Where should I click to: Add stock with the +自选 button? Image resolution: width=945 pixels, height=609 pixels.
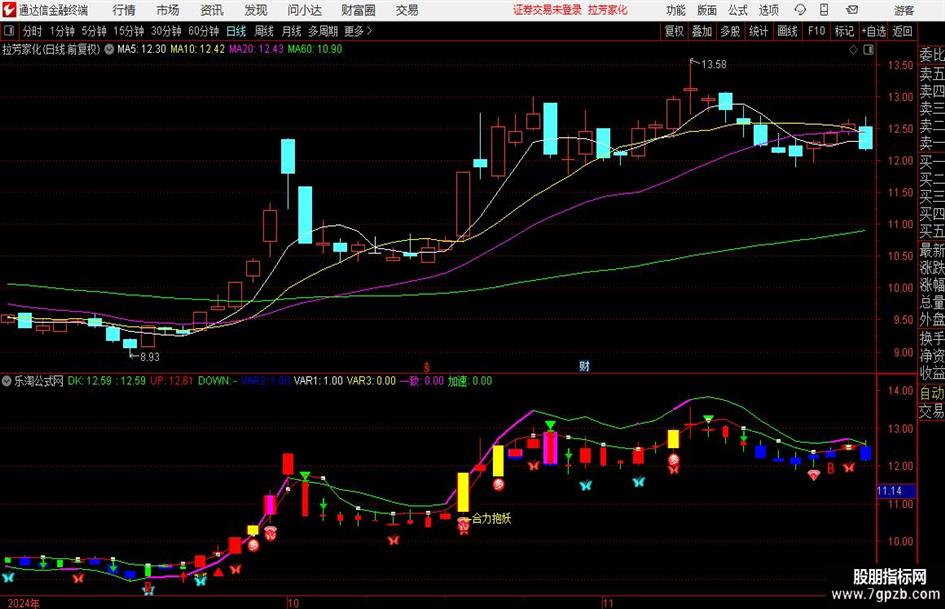(874, 31)
